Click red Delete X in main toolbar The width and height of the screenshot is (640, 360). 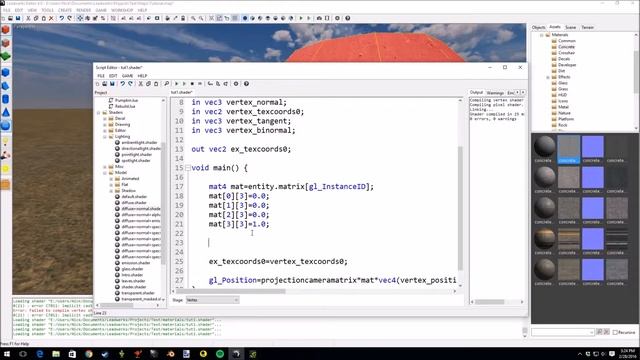(51, 18)
